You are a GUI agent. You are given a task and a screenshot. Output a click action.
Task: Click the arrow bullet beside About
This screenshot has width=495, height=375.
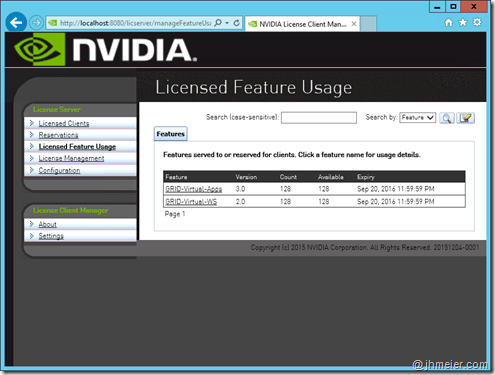coord(32,224)
